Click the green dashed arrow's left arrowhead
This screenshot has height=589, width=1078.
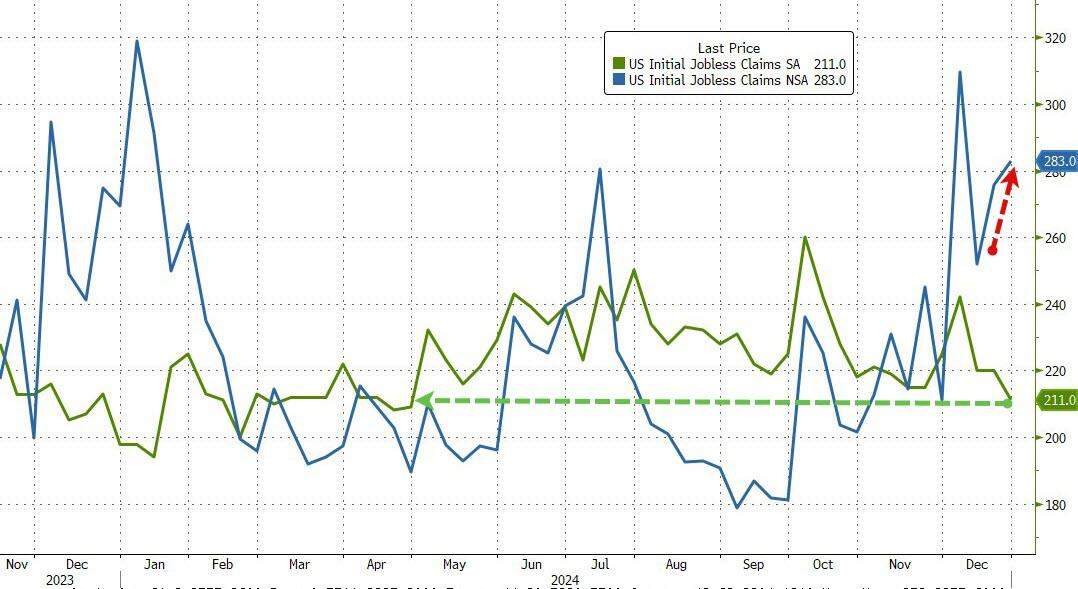[424, 400]
